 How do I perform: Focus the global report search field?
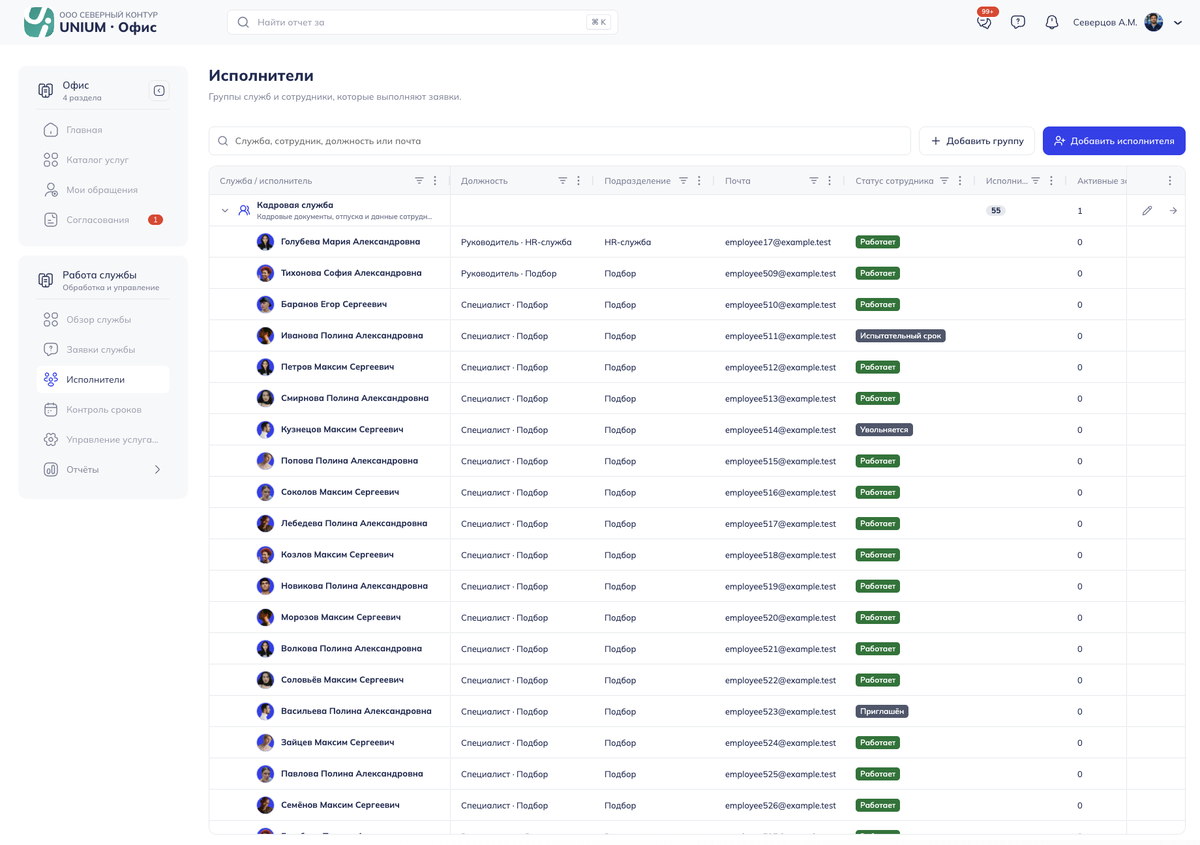click(x=423, y=22)
